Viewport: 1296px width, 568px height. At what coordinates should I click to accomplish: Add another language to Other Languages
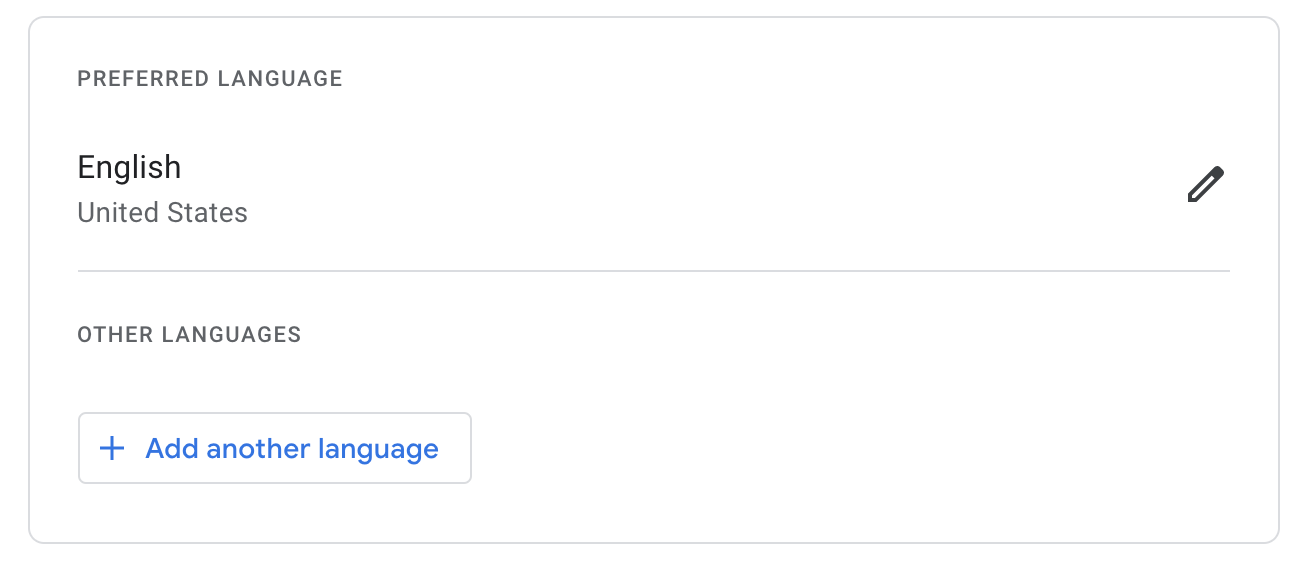tap(275, 448)
